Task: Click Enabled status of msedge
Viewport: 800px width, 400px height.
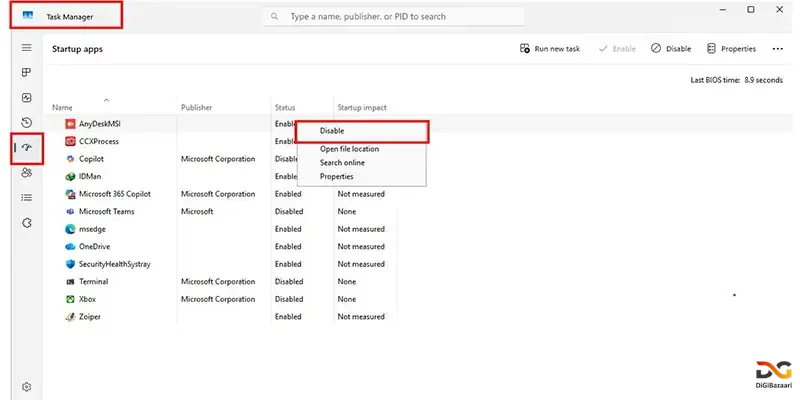Action: 288,229
